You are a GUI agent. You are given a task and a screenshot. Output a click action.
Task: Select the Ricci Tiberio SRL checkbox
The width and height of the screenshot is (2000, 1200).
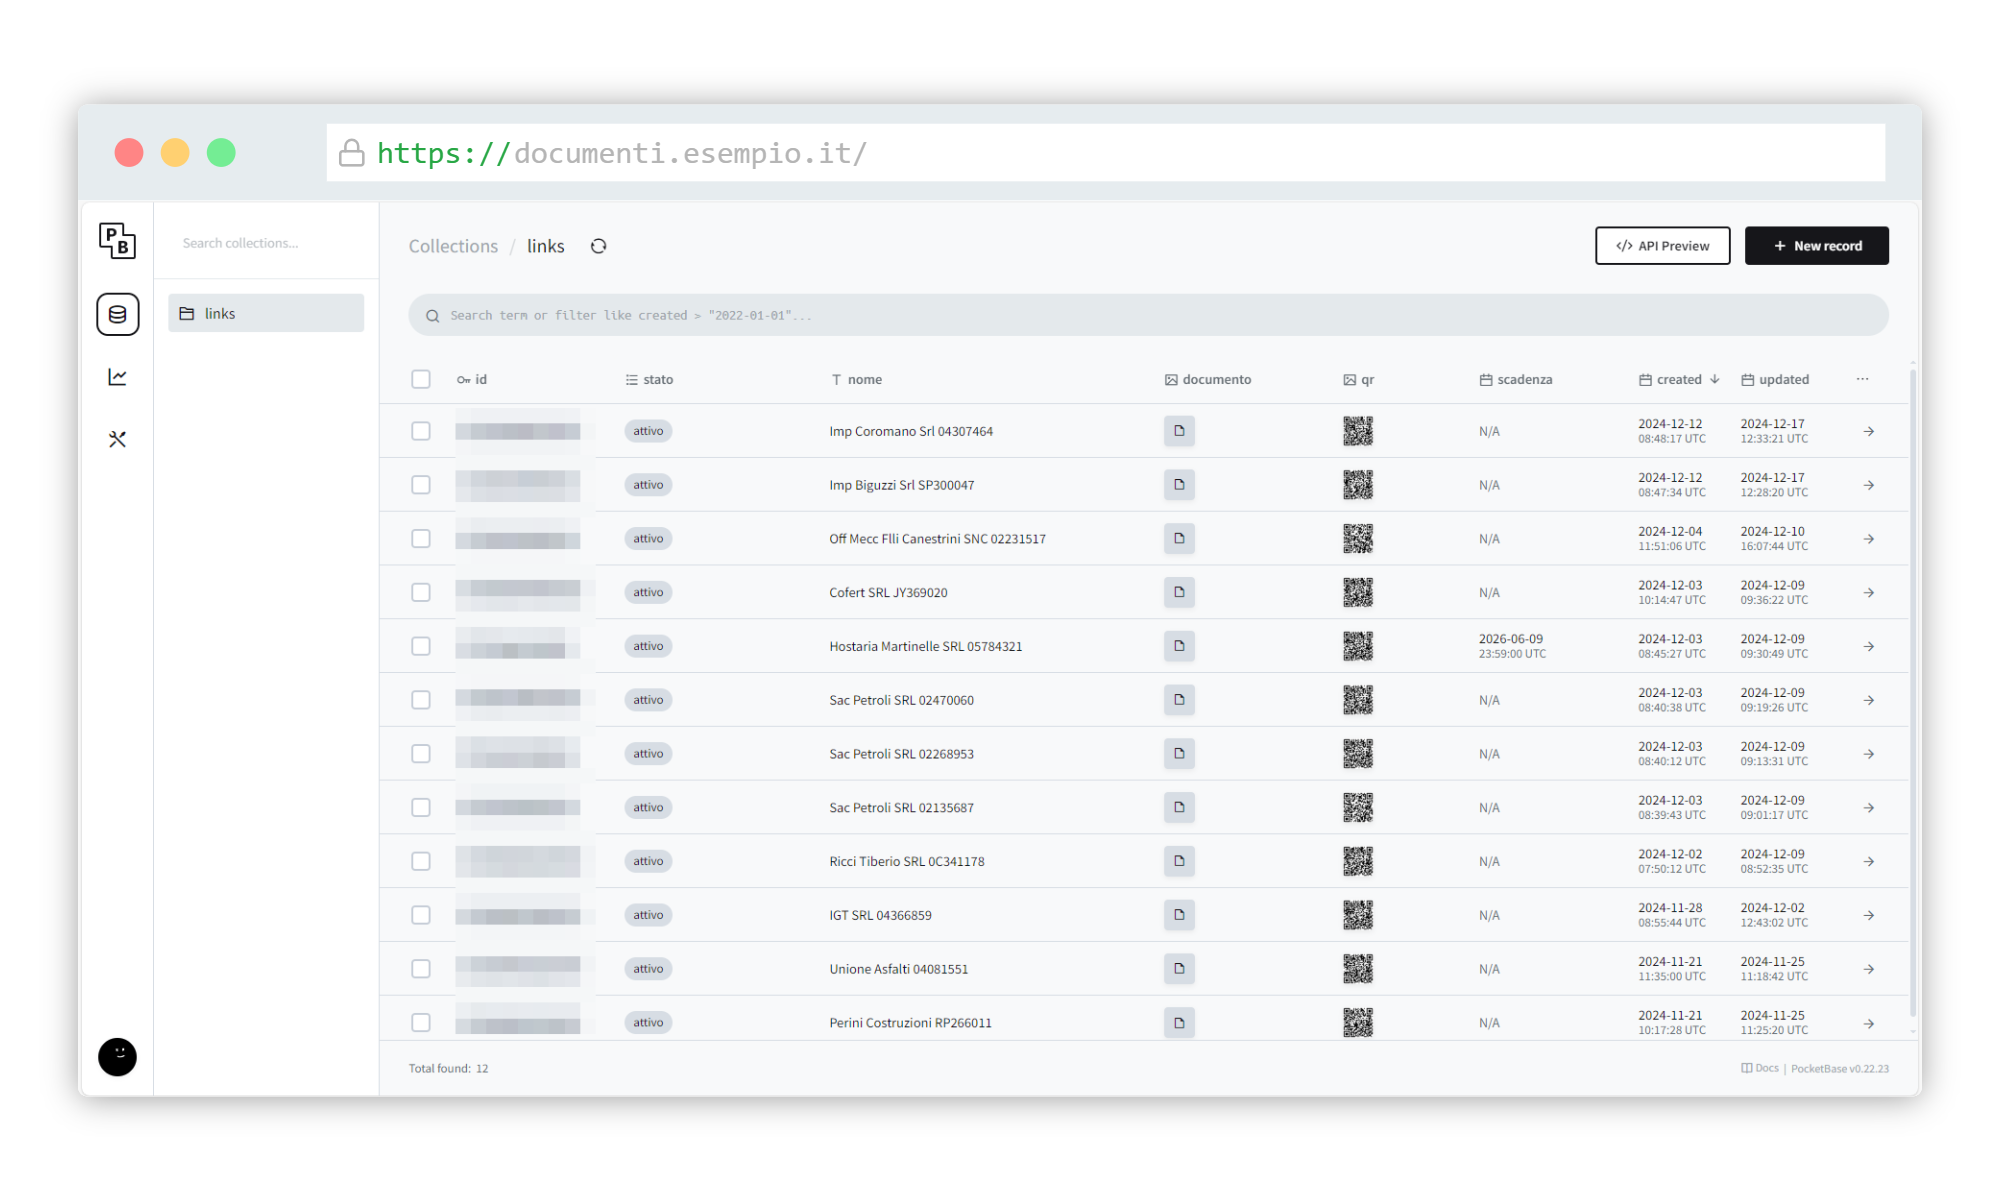[x=421, y=861]
